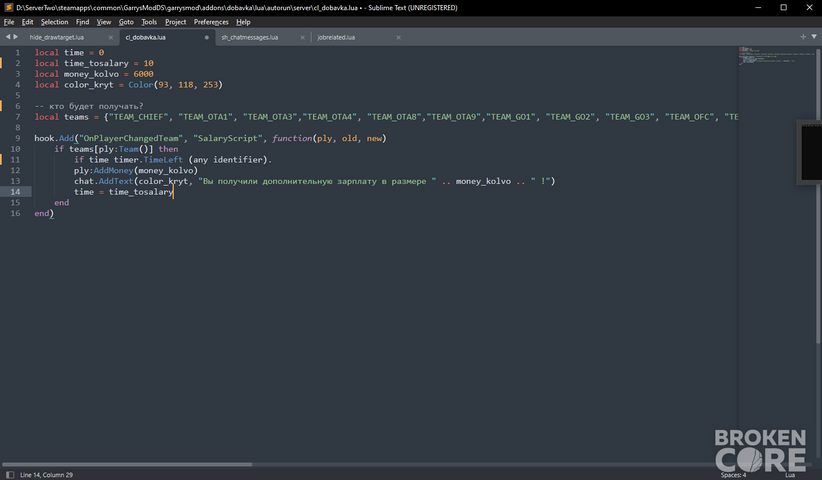Open the Goto menu
The image size is (822, 480).
(x=126, y=22)
